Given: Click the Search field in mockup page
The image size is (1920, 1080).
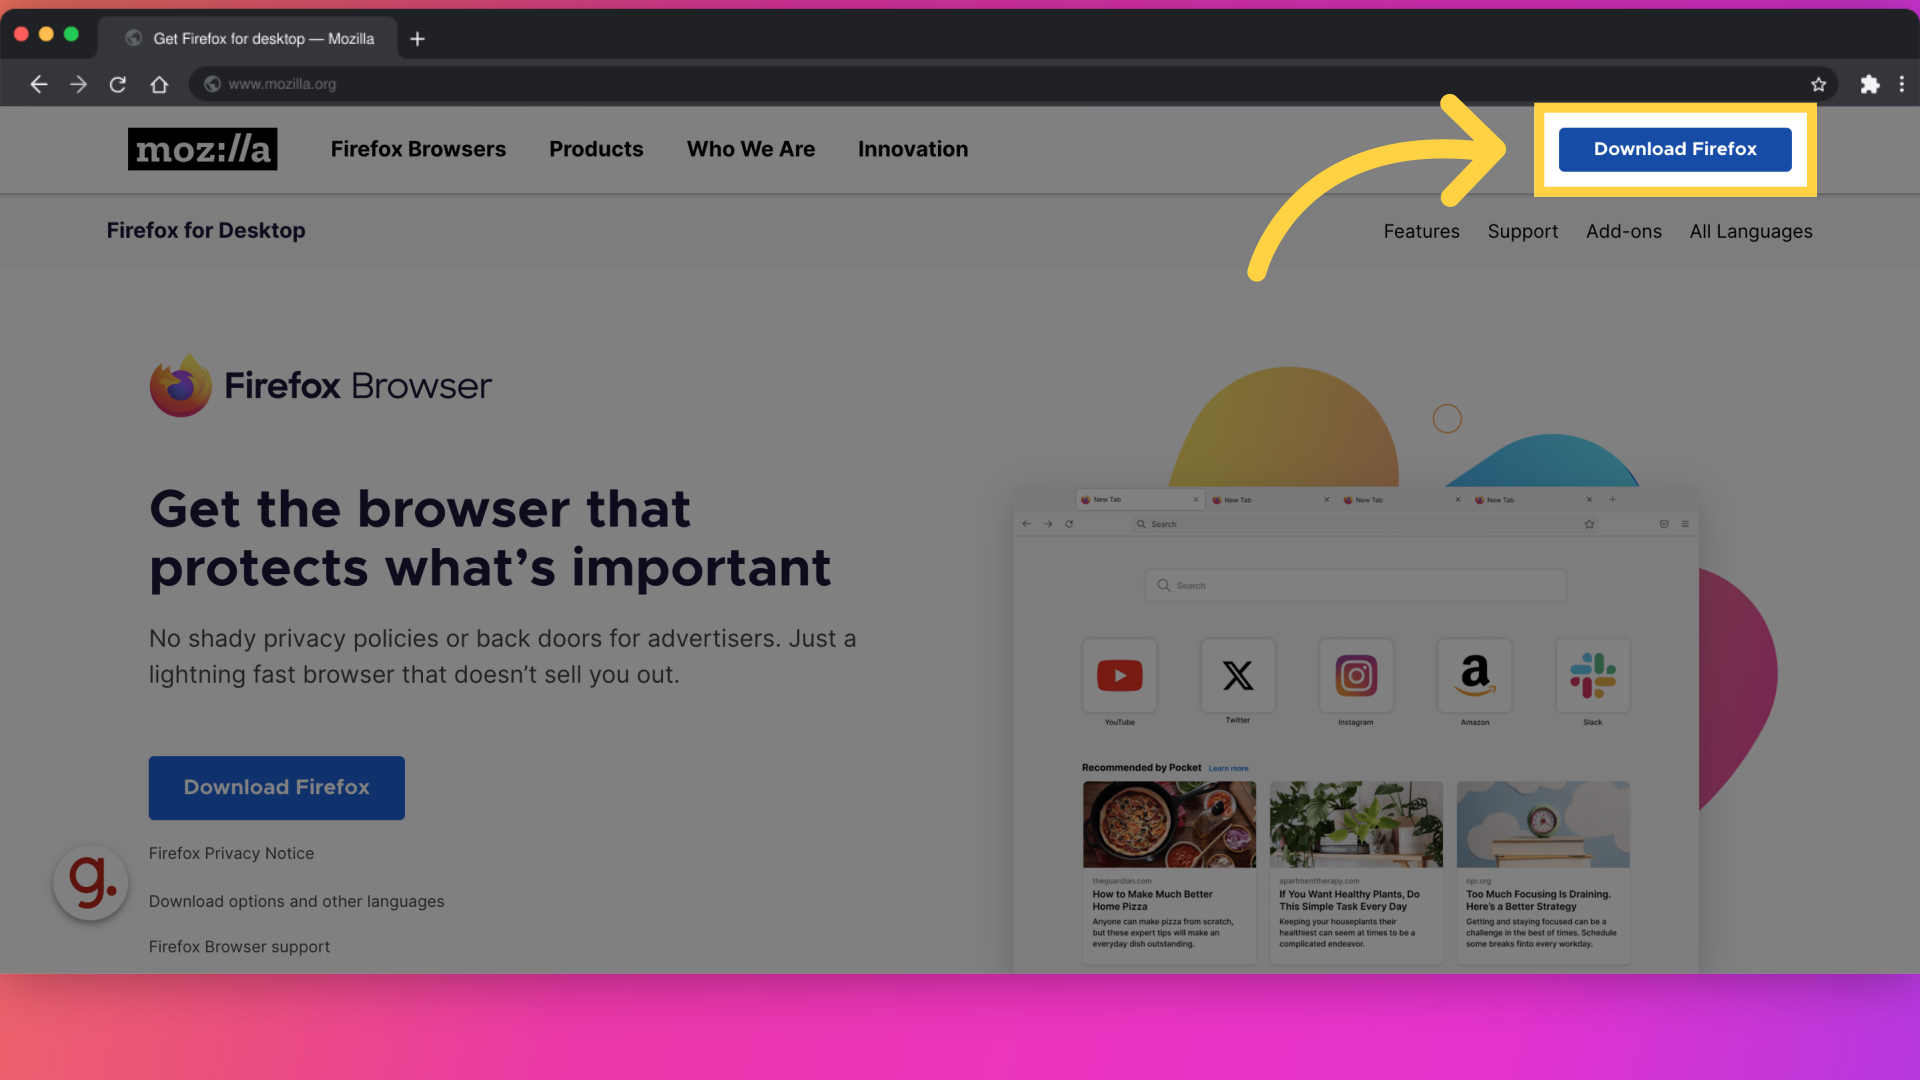Looking at the screenshot, I should 1355,585.
